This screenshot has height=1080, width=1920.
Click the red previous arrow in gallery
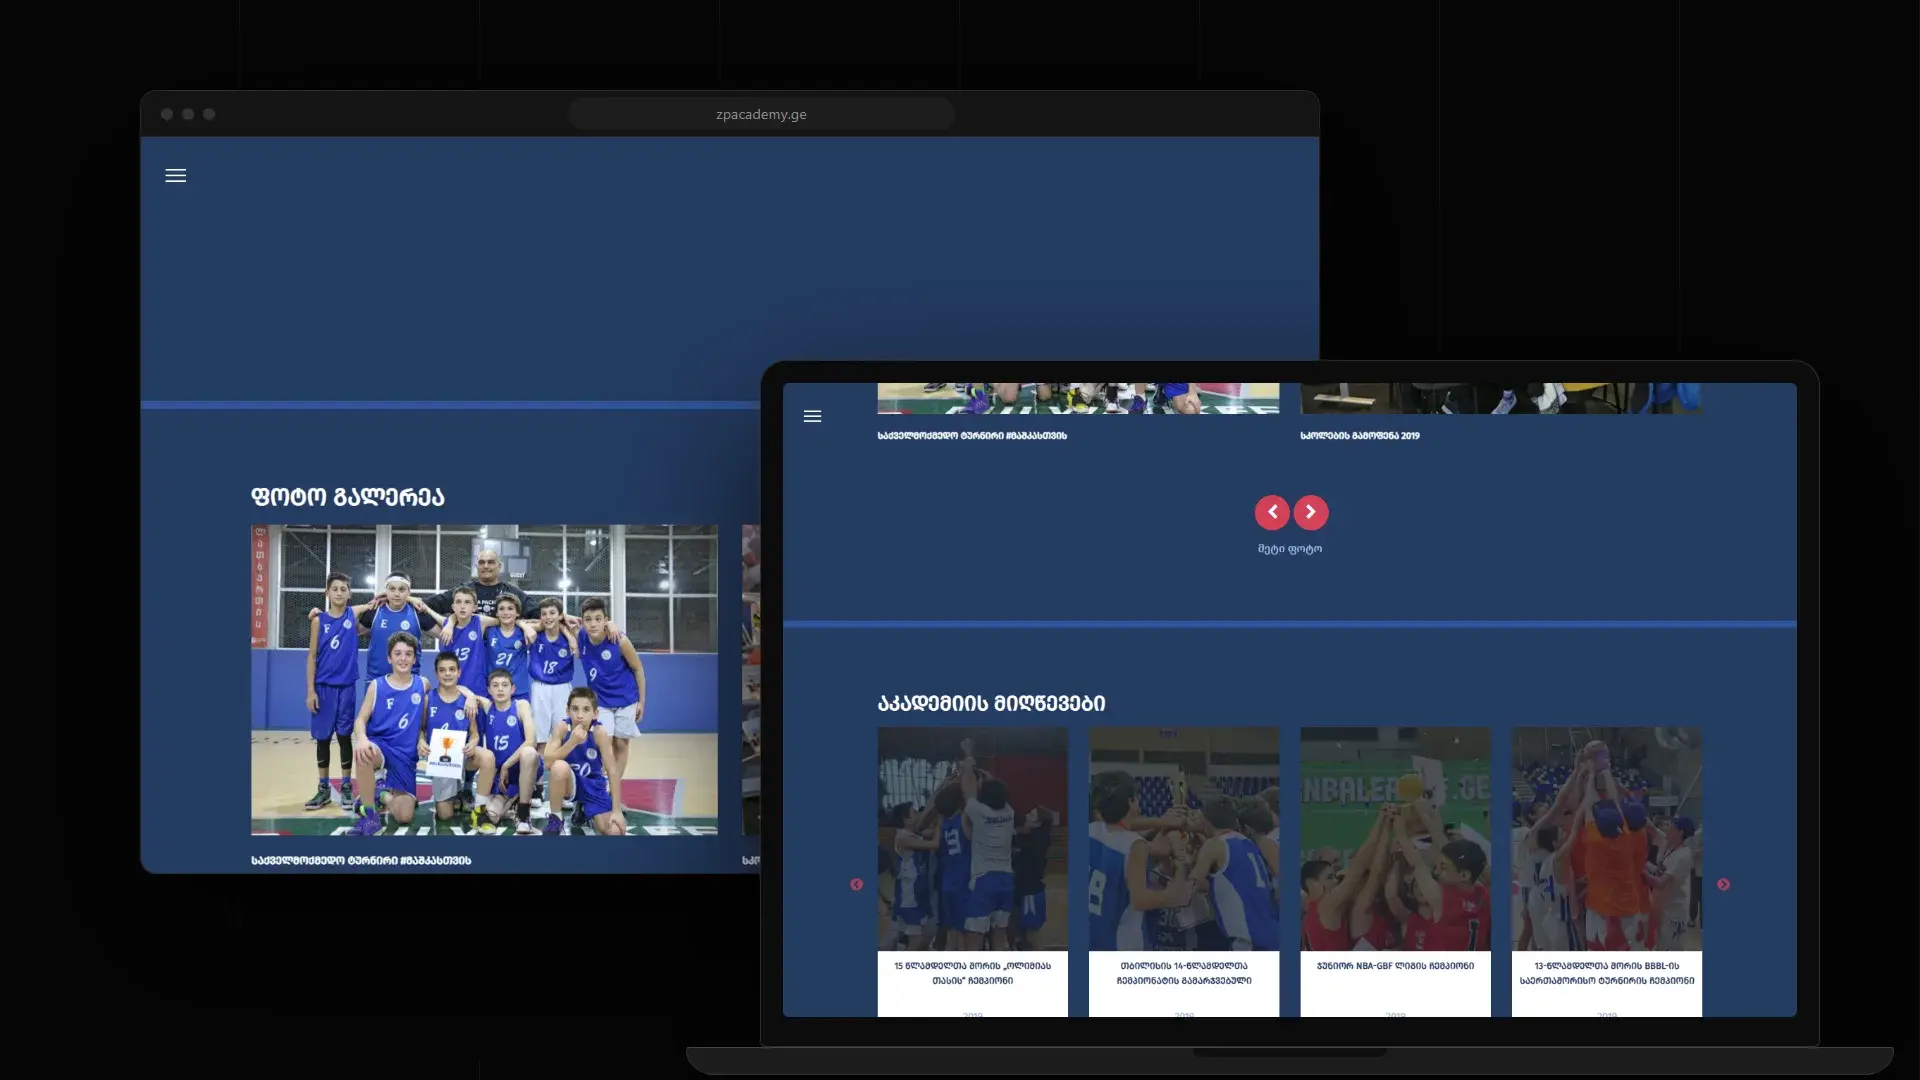1272,512
